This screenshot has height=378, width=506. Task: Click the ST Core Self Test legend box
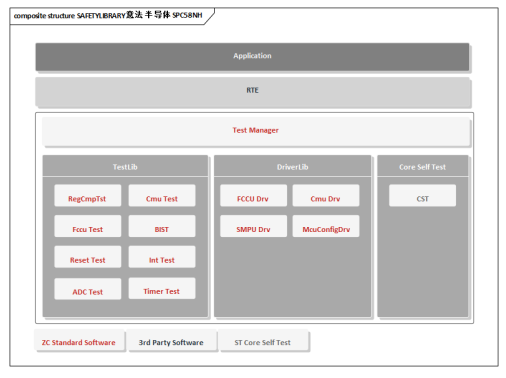[x=263, y=340]
